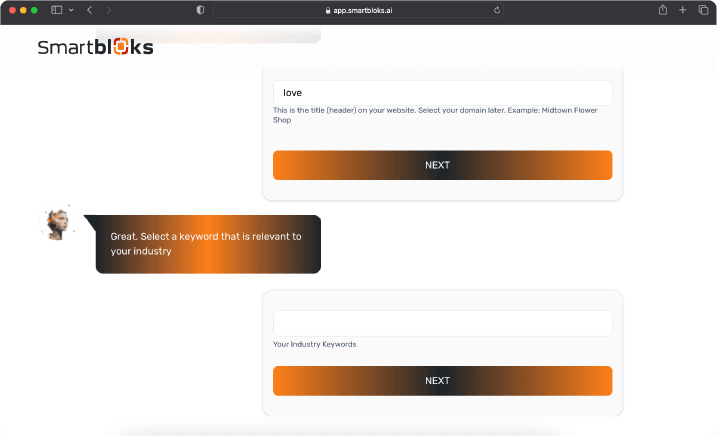Image resolution: width=717 pixels, height=436 pixels.
Task: Click the app.smartbloks.ai address bar
Action: point(358,10)
